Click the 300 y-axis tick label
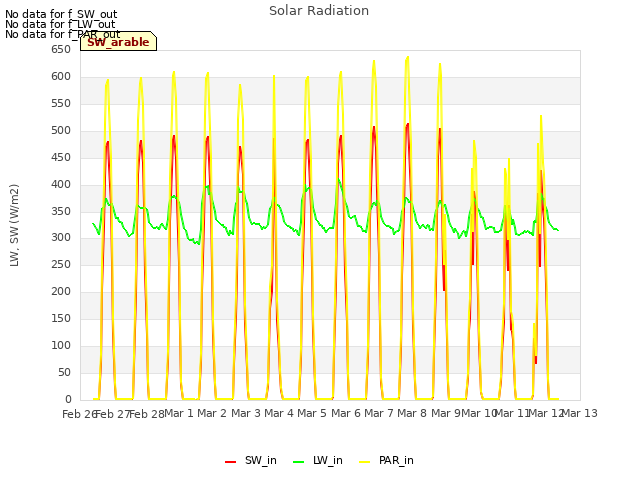Viewport: 640px width, 480px height. 61,238
